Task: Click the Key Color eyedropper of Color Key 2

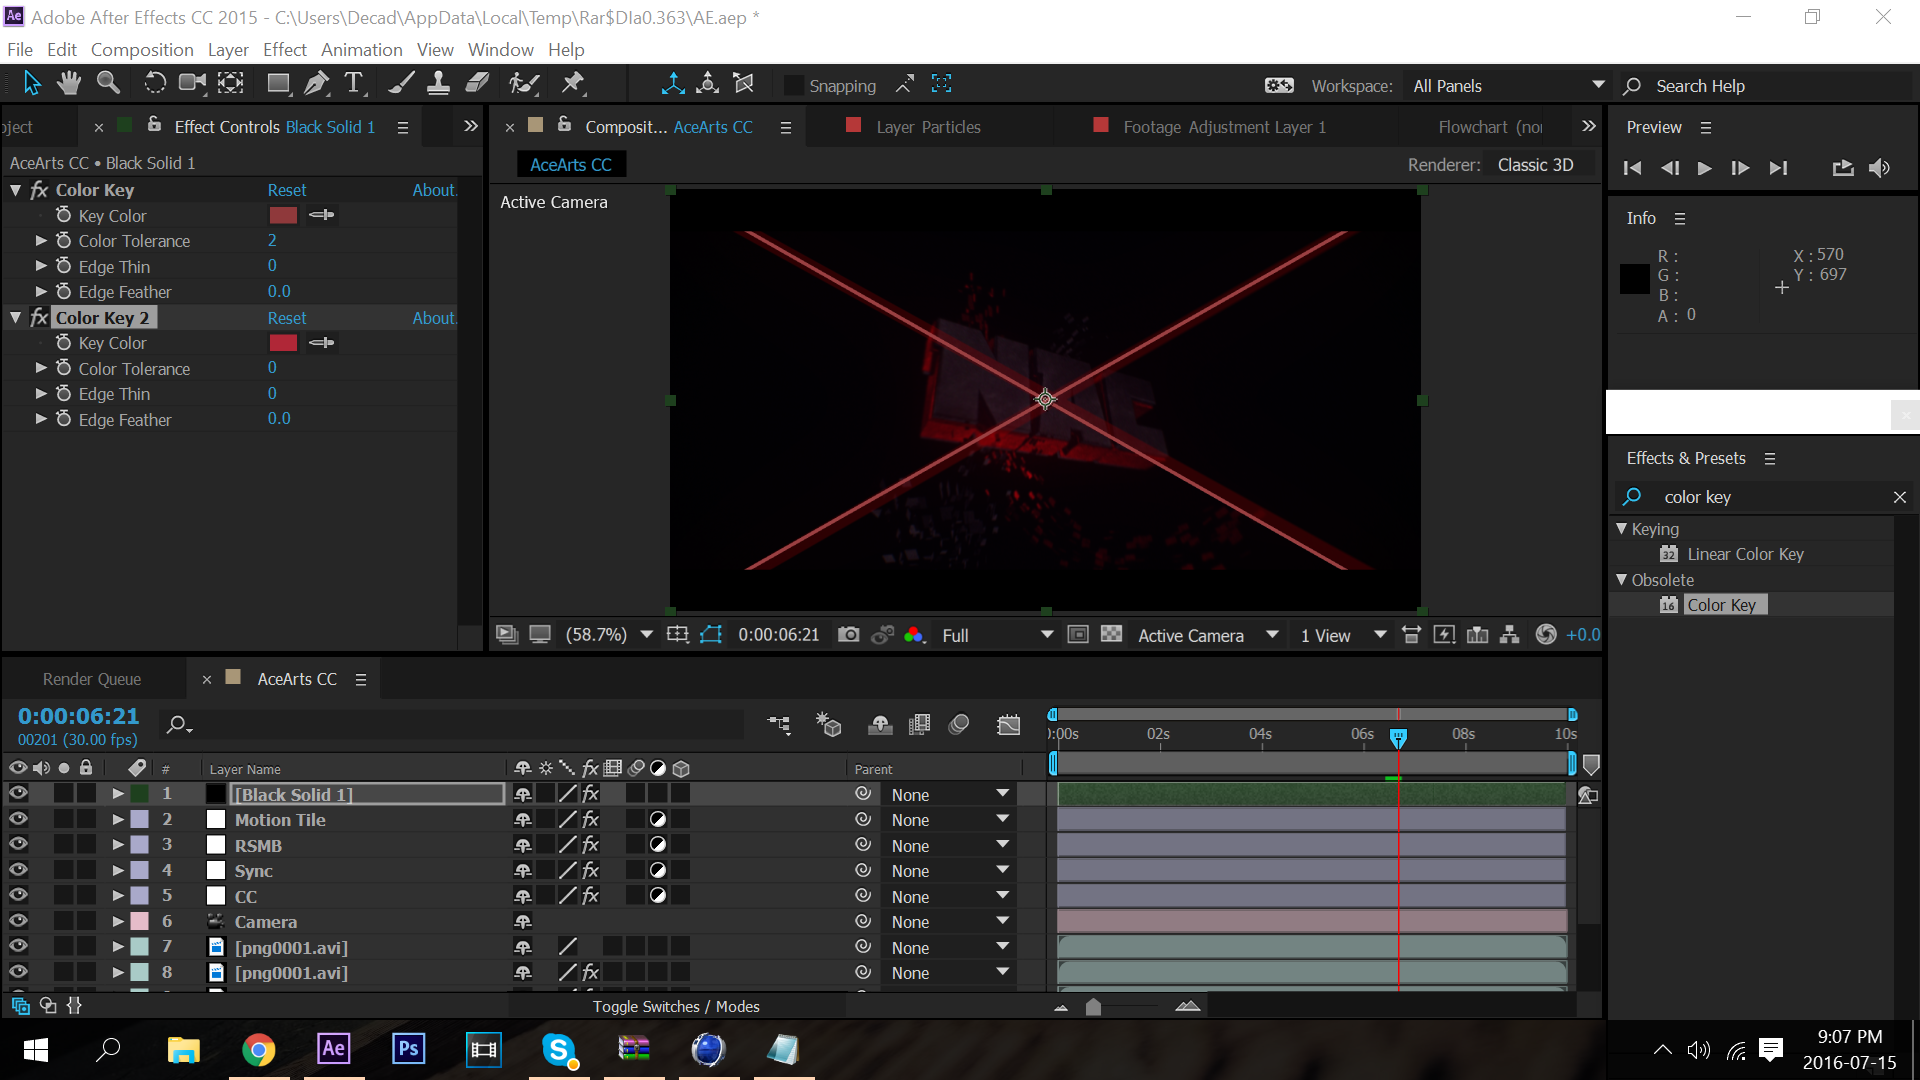Action: point(322,343)
